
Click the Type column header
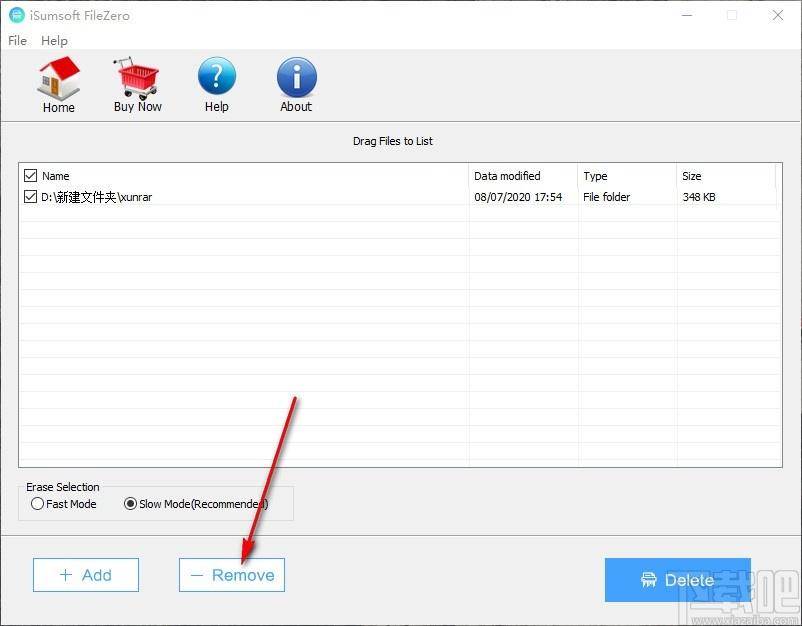pos(595,176)
